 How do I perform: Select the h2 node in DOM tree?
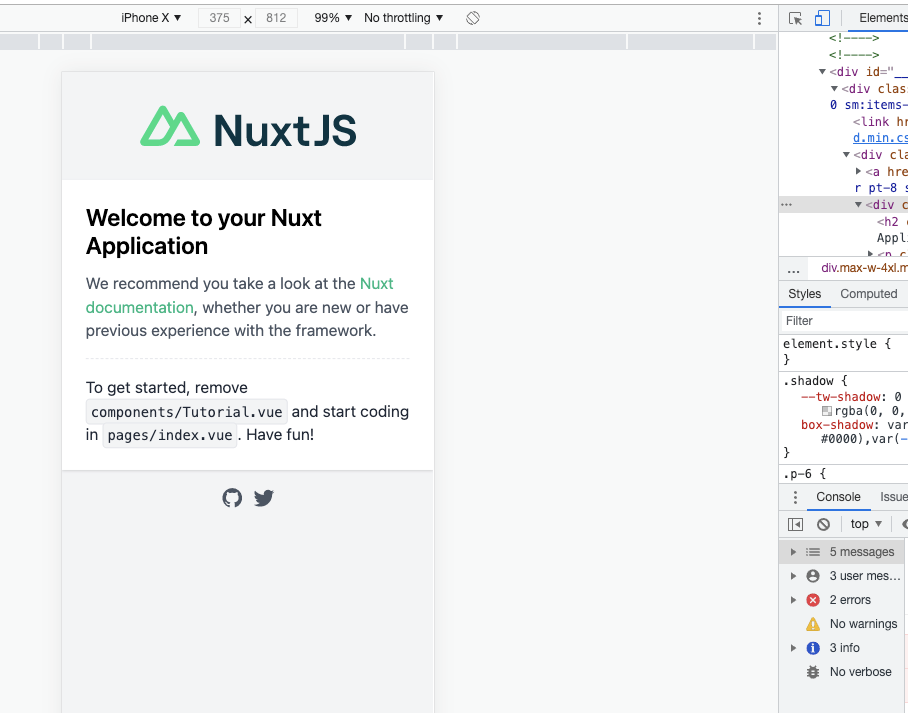point(892,221)
